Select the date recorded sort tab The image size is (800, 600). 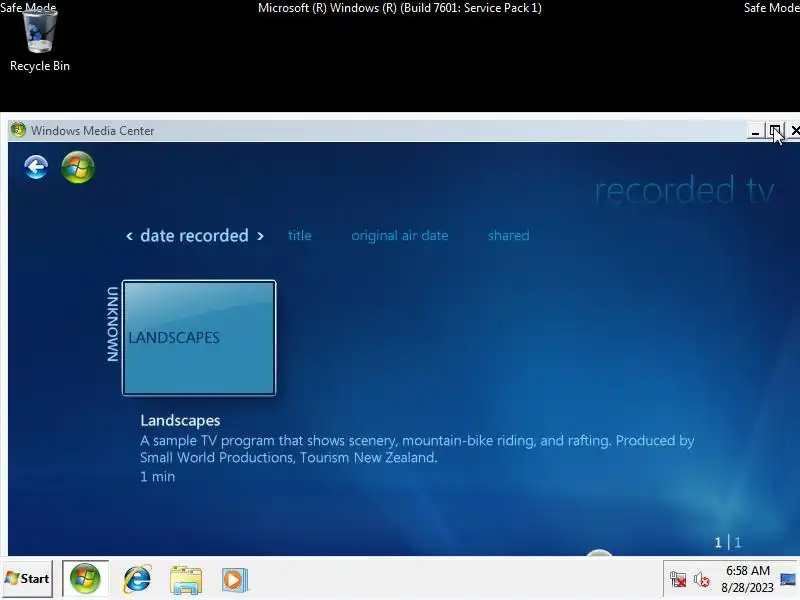[194, 236]
